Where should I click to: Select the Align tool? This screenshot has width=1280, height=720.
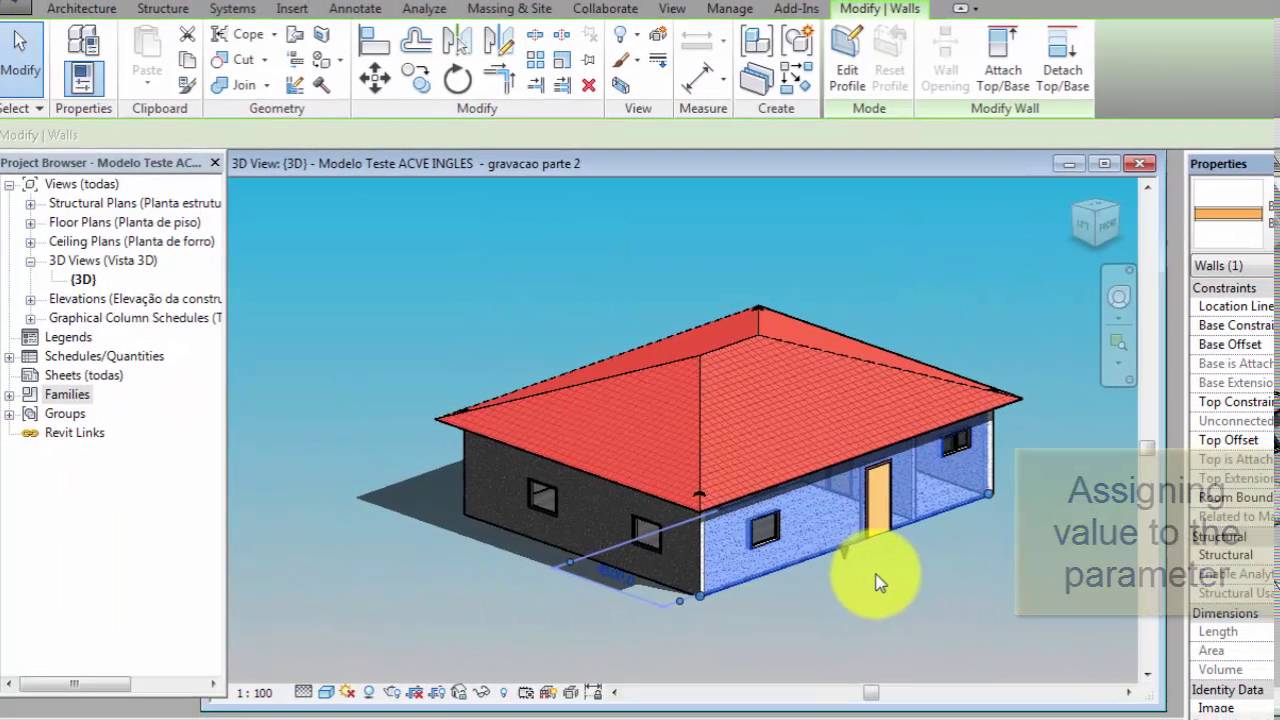click(x=374, y=40)
